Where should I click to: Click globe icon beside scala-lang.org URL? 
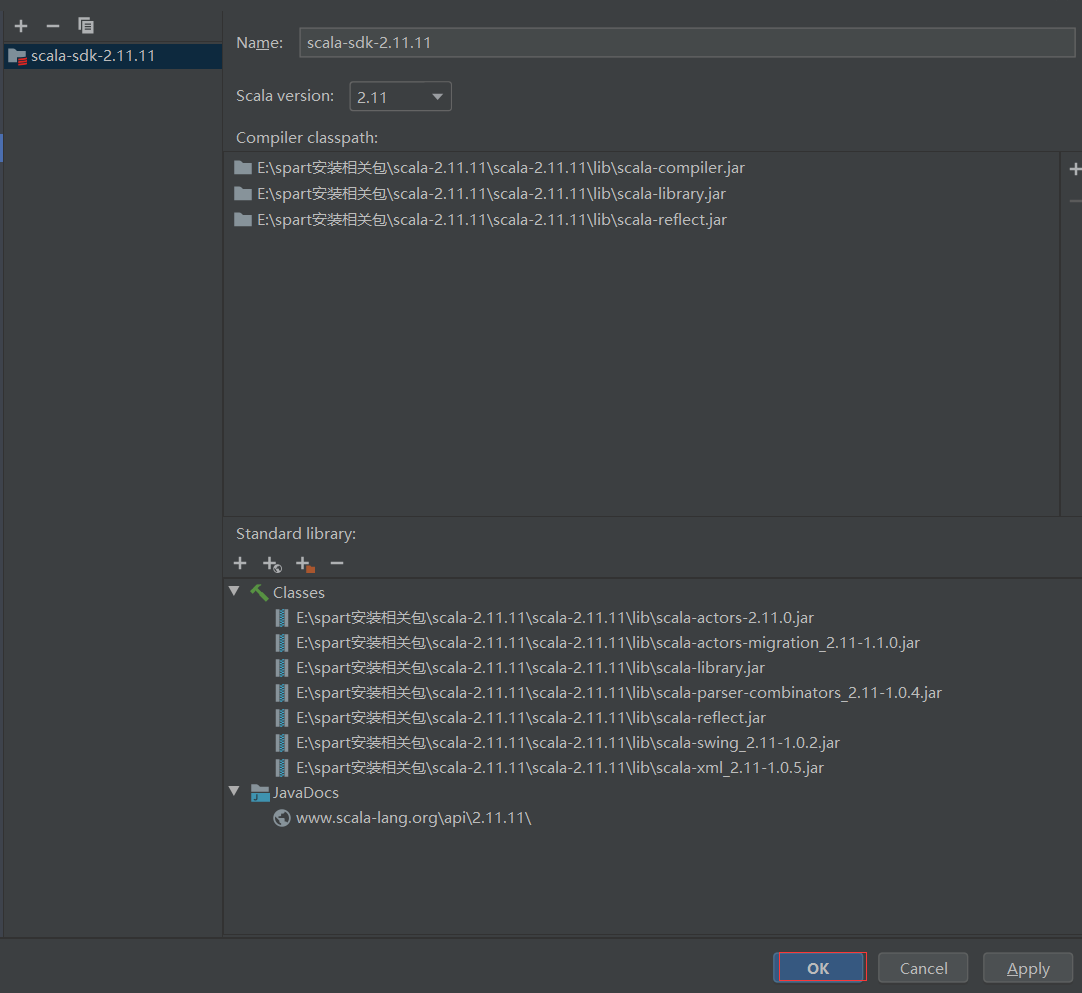point(282,818)
